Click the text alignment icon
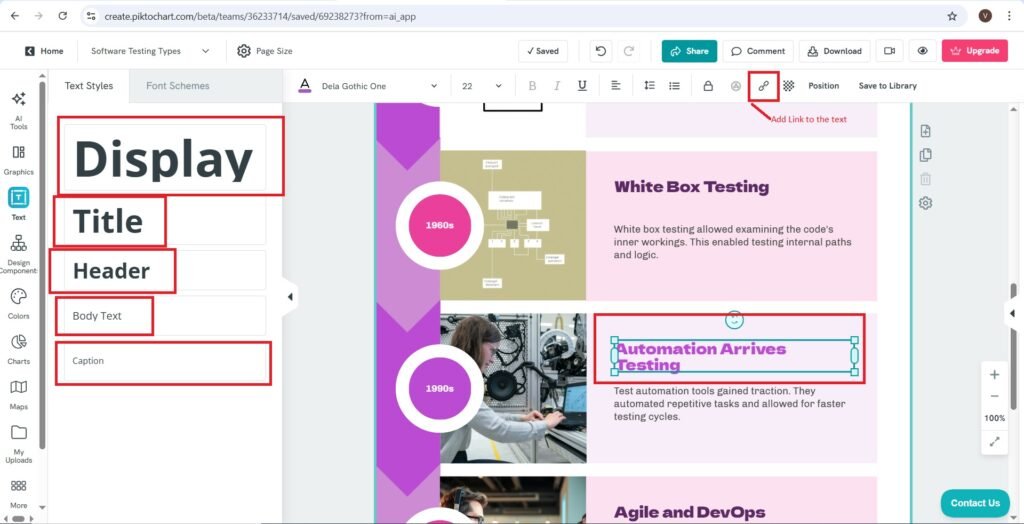The image size is (1024, 524). [616, 86]
